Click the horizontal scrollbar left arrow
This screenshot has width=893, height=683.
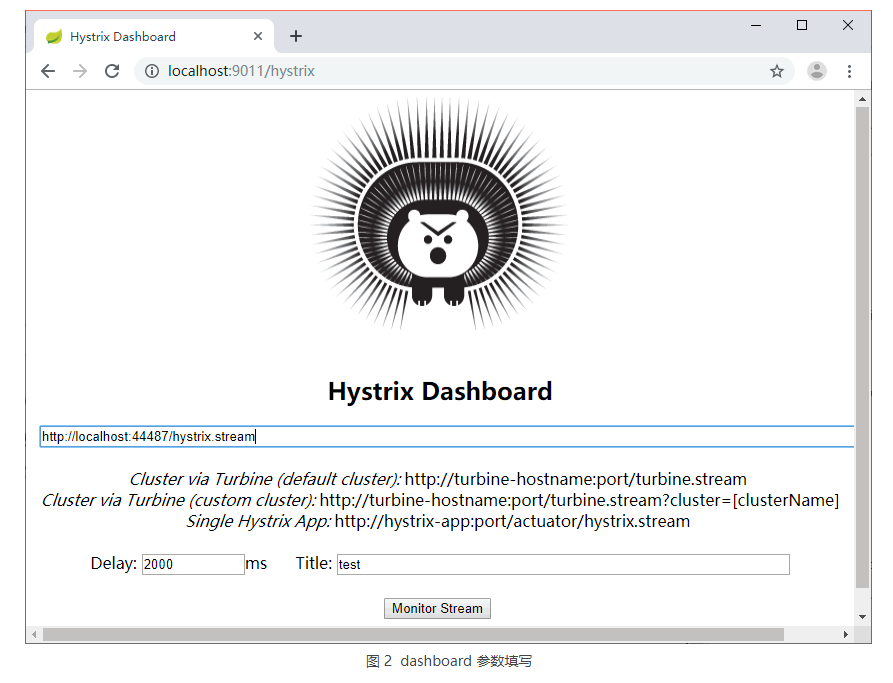(34, 634)
